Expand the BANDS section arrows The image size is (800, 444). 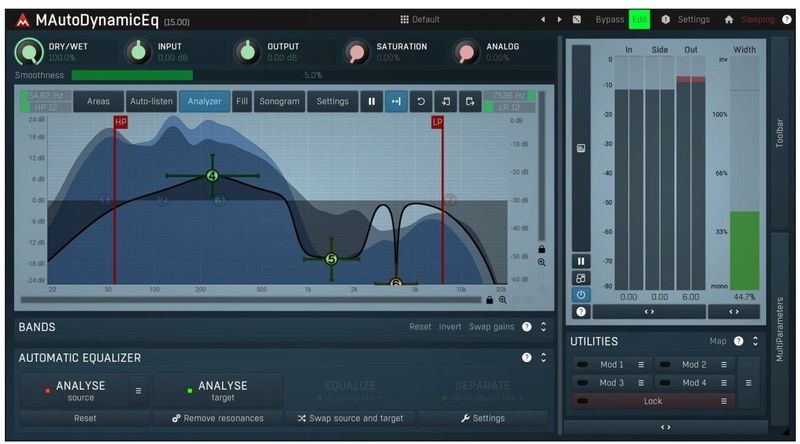(x=544, y=327)
